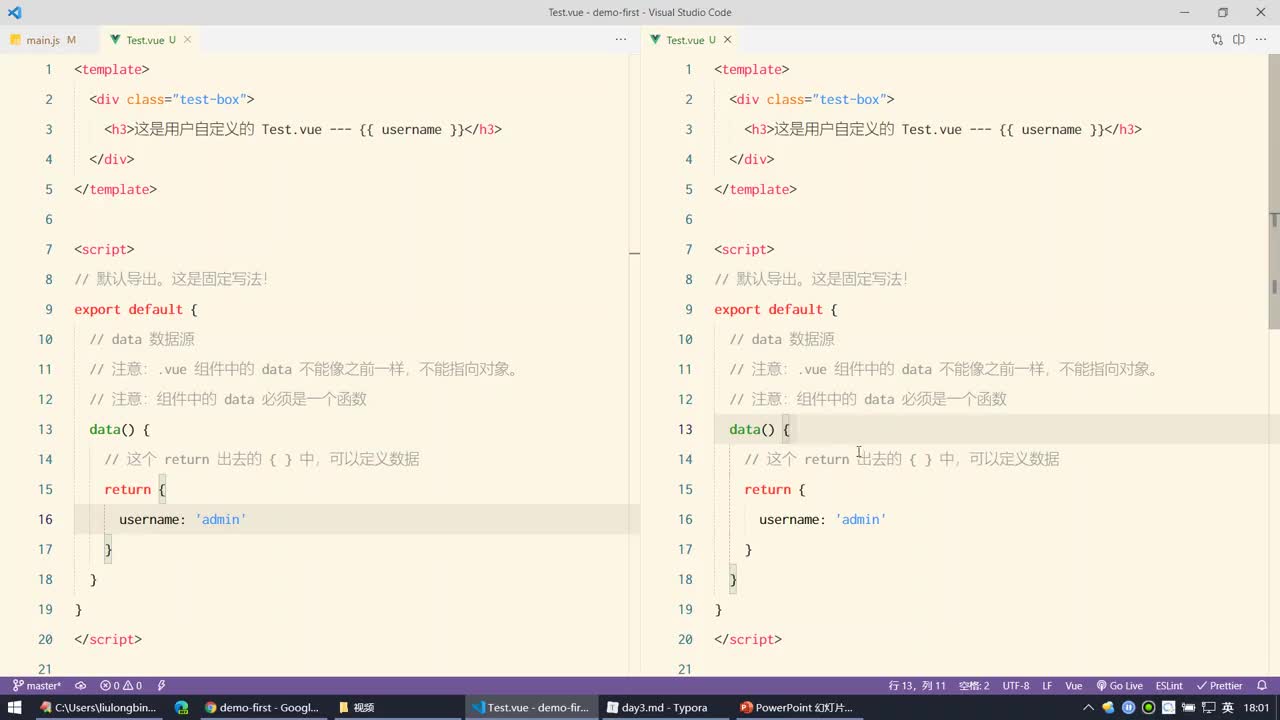1280x720 pixels.
Task: Change encoding via UTF-8 indicator
Action: coord(1016,686)
